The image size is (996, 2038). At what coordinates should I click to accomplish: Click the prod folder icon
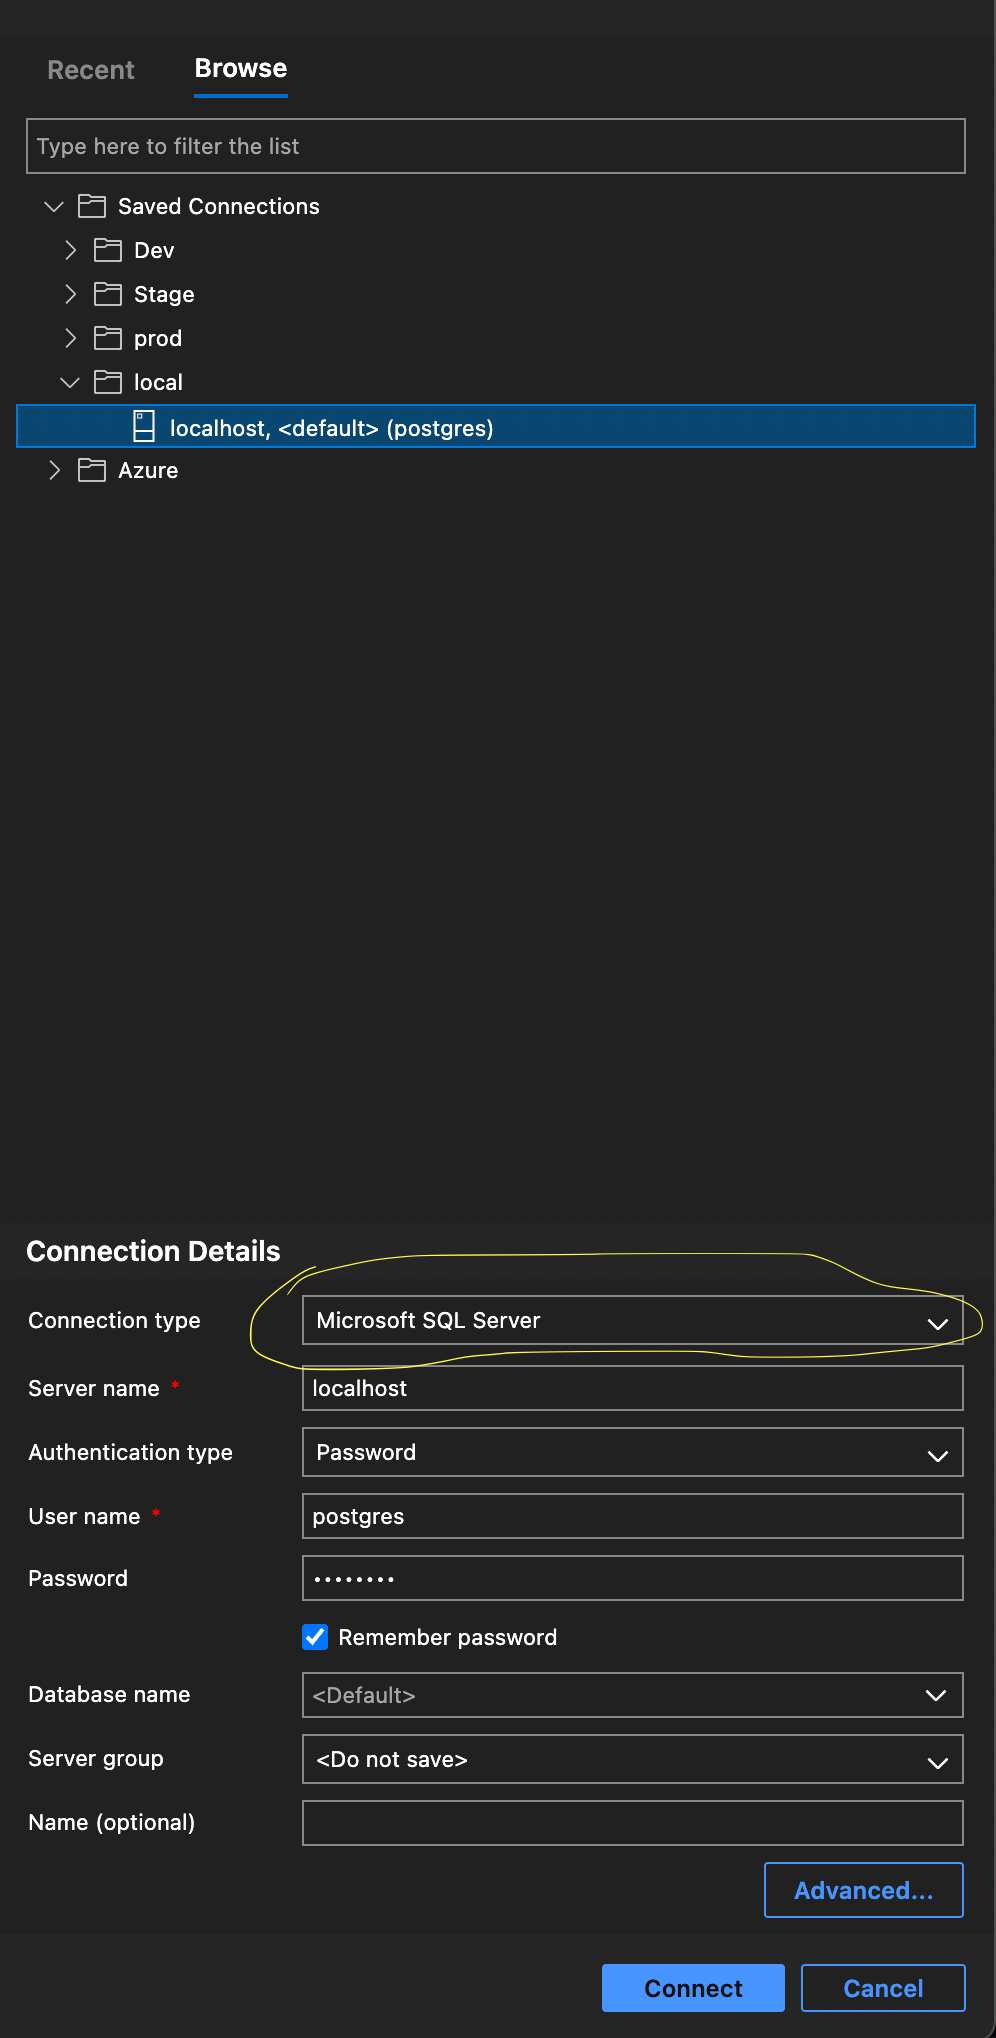[x=107, y=338]
